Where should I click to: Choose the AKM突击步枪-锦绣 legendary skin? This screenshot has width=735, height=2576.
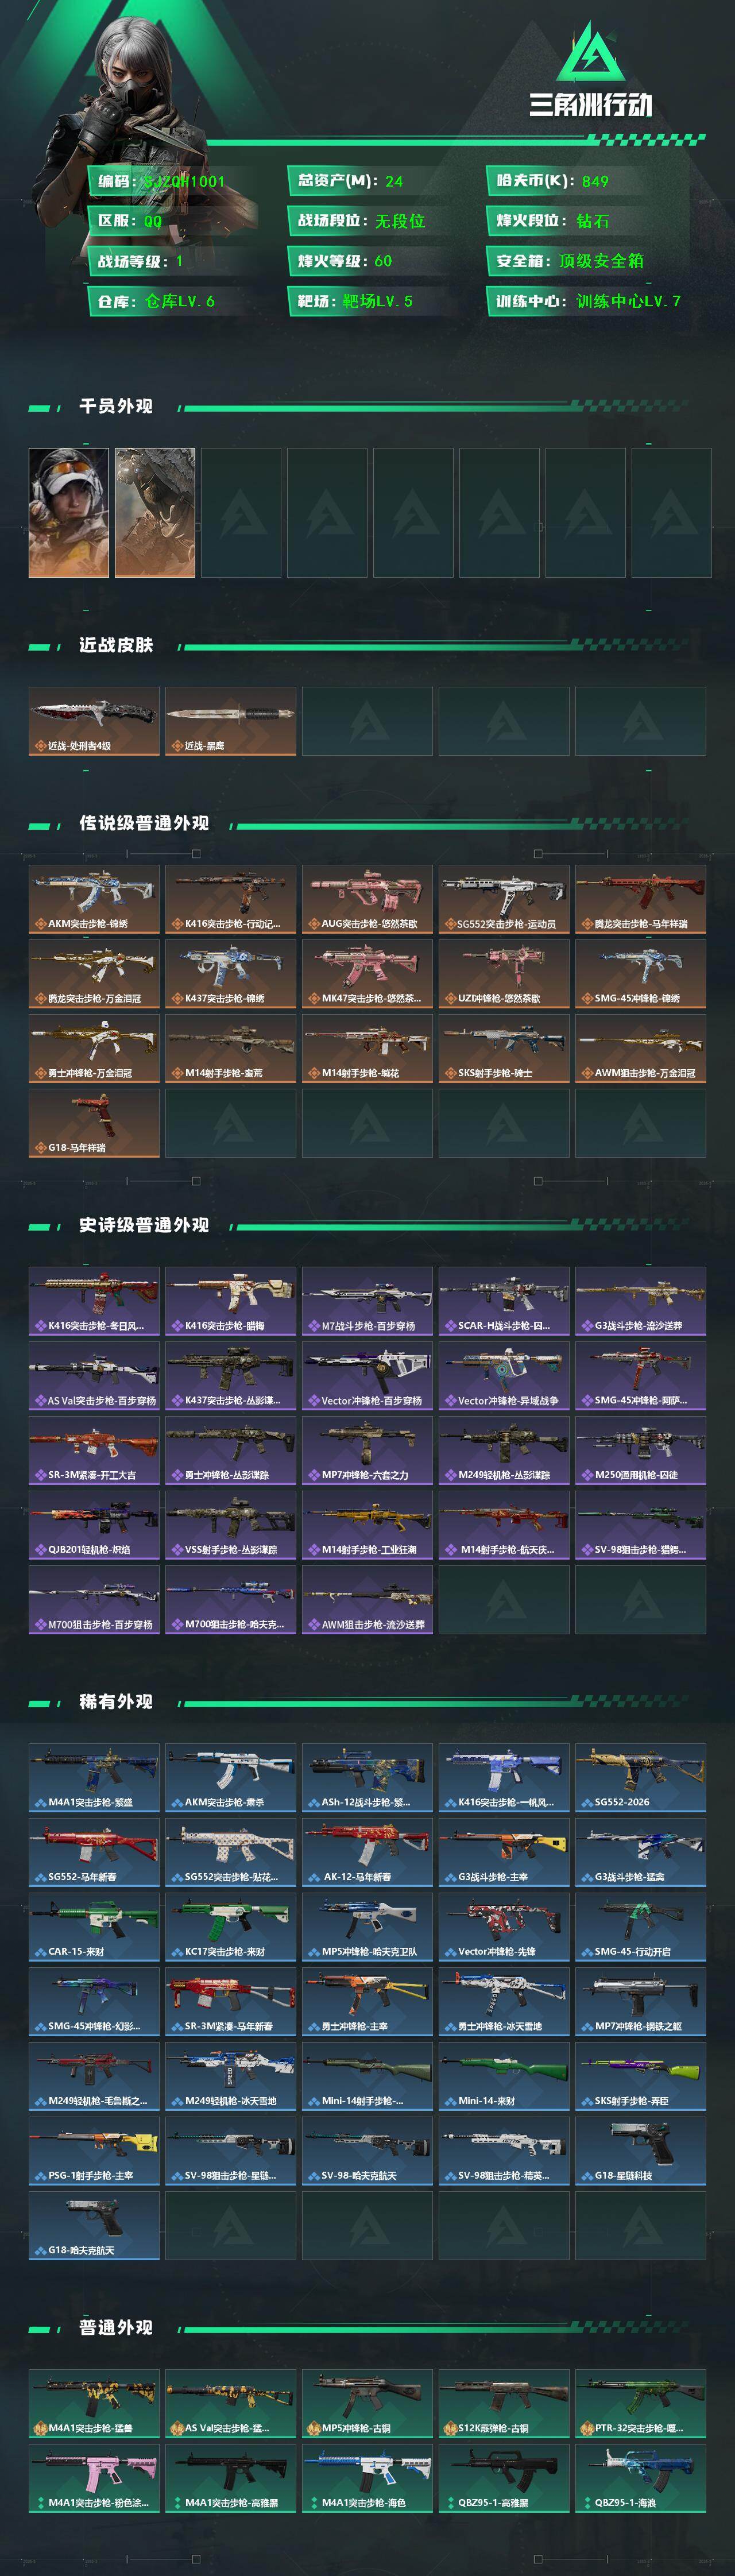click(94, 899)
